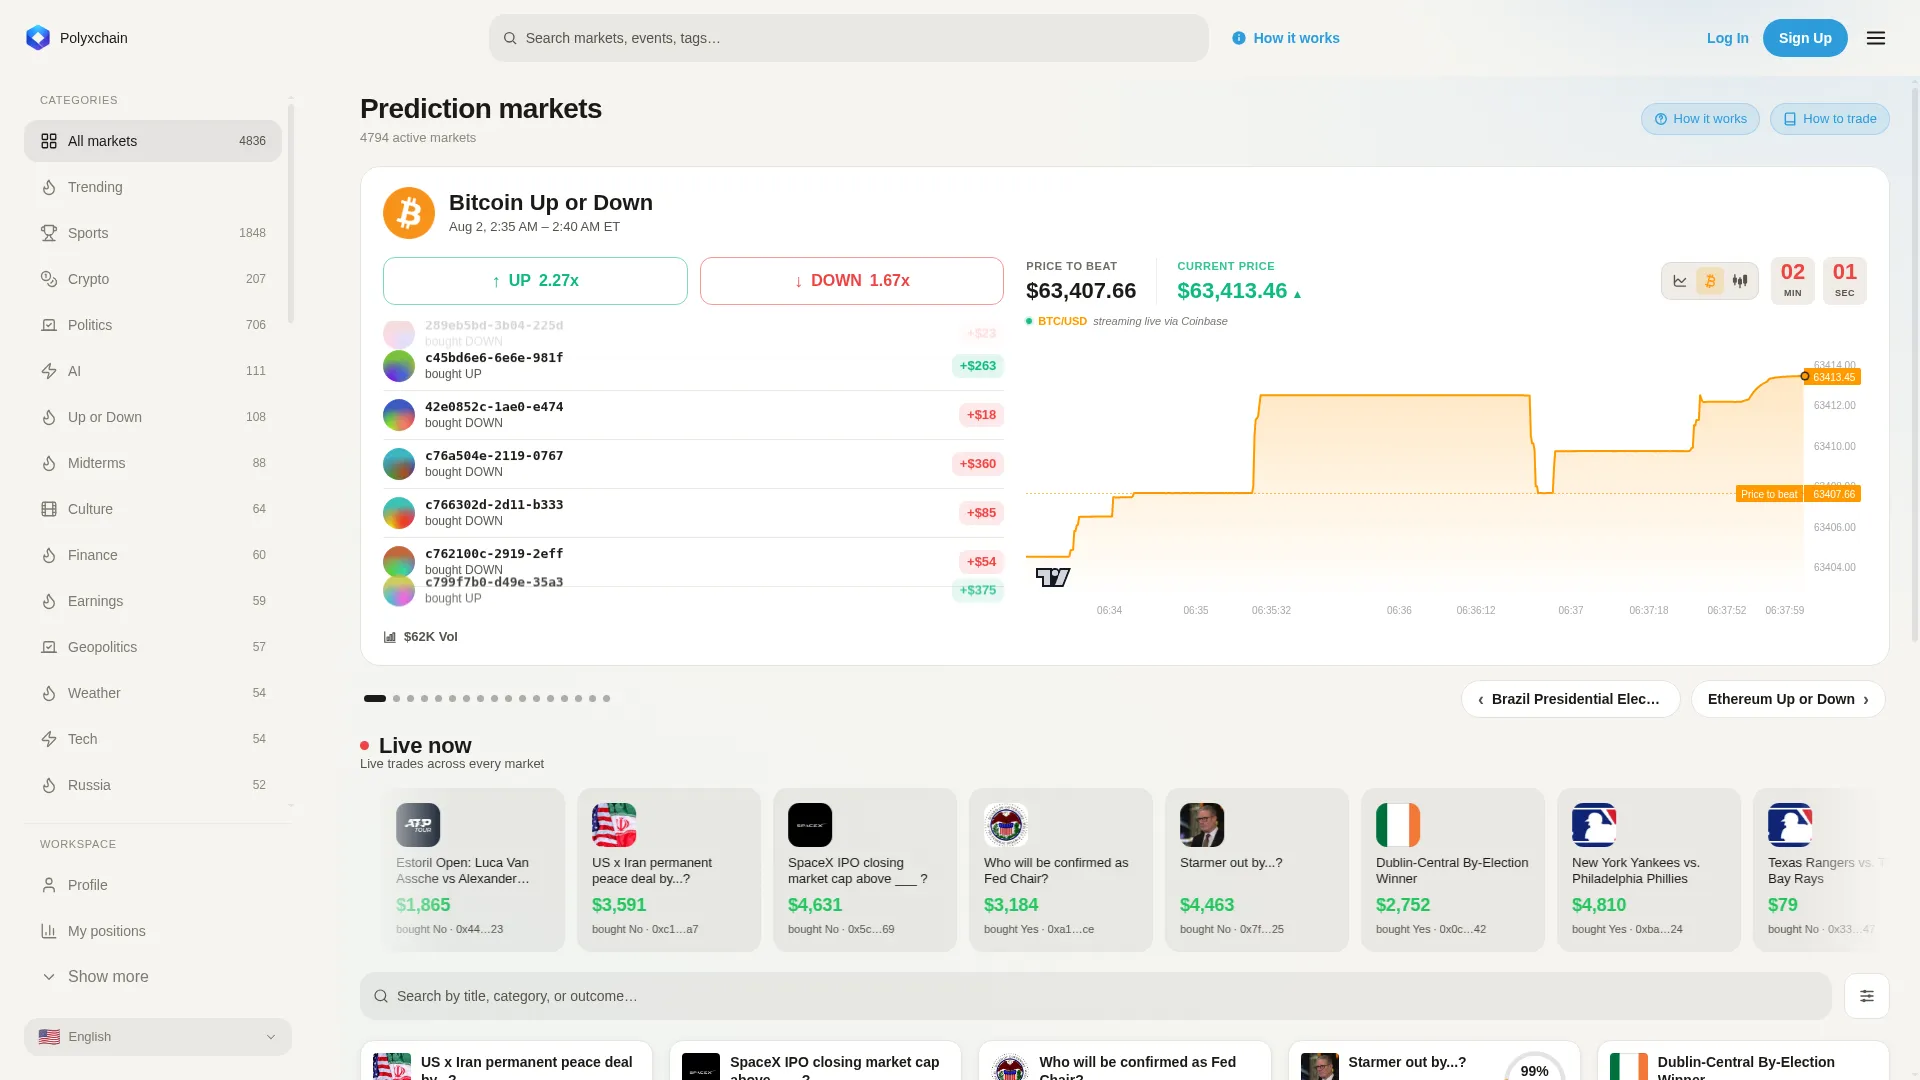Click the Log In link

tap(1728, 38)
